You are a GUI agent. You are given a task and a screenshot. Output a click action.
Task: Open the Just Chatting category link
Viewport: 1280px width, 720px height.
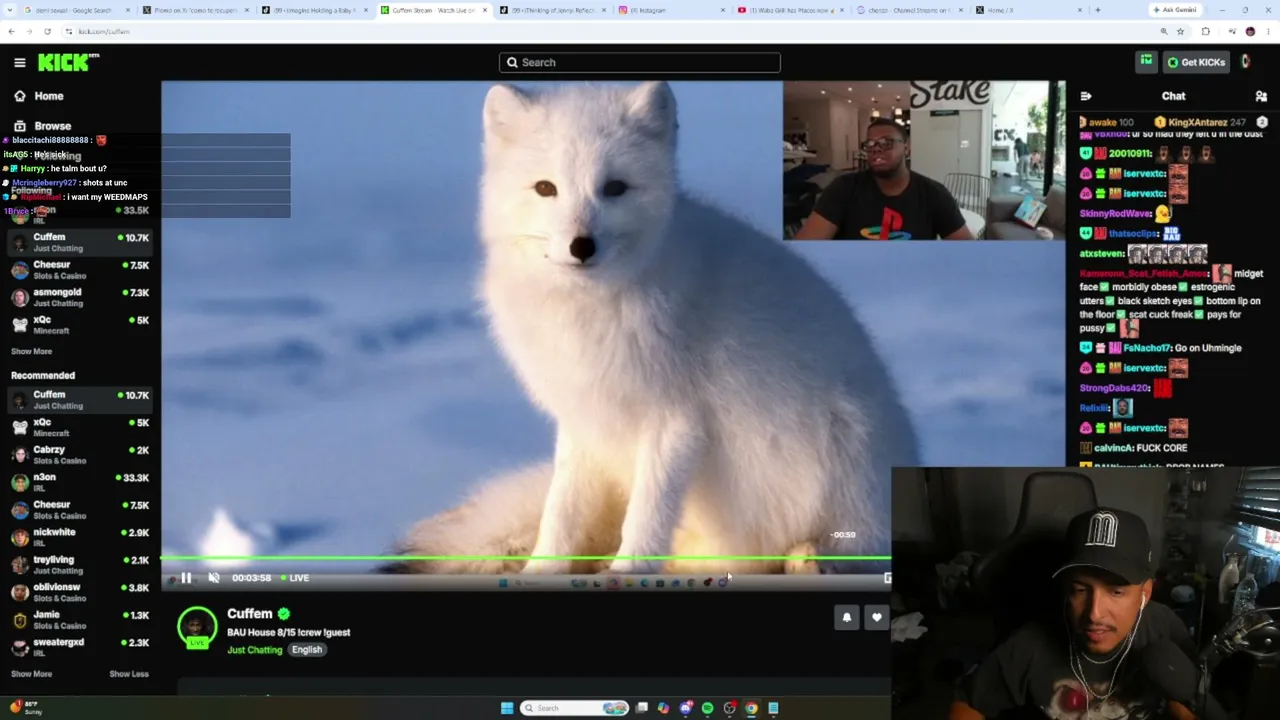click(x=255, y=650)
